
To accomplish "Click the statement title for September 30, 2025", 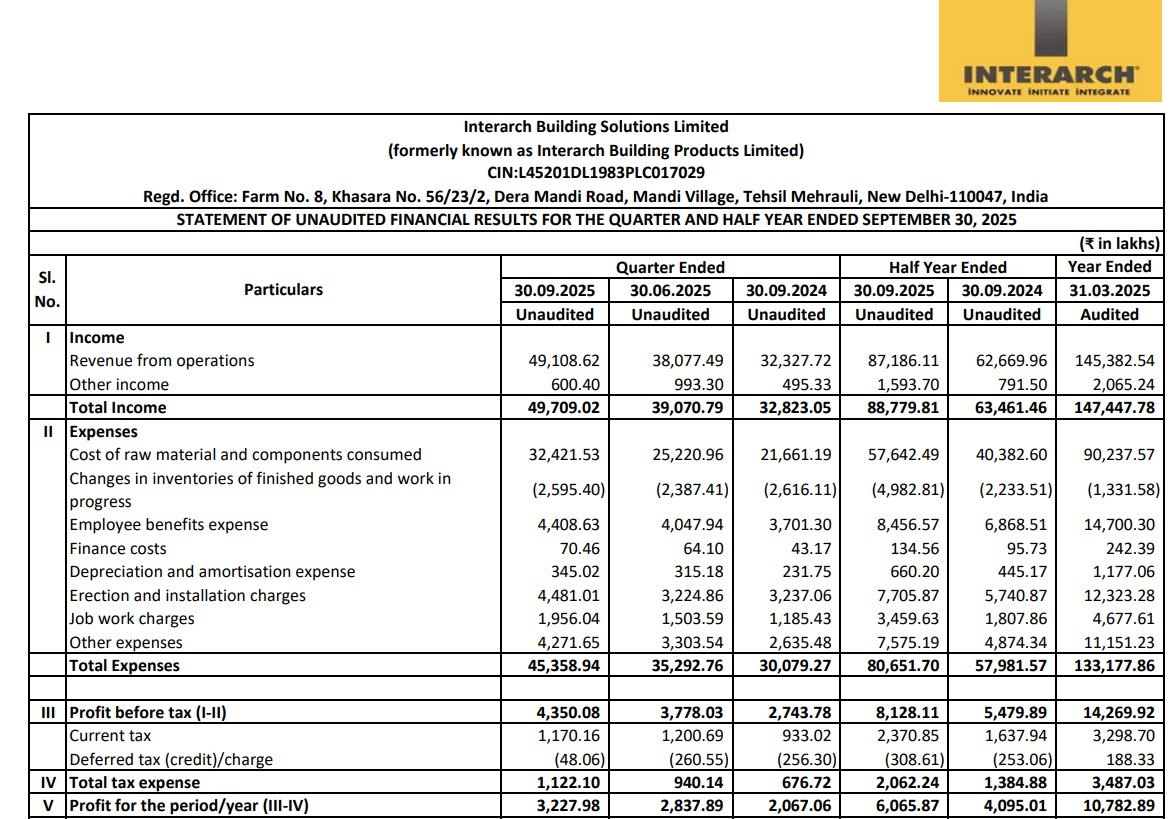I will (596, 220).
